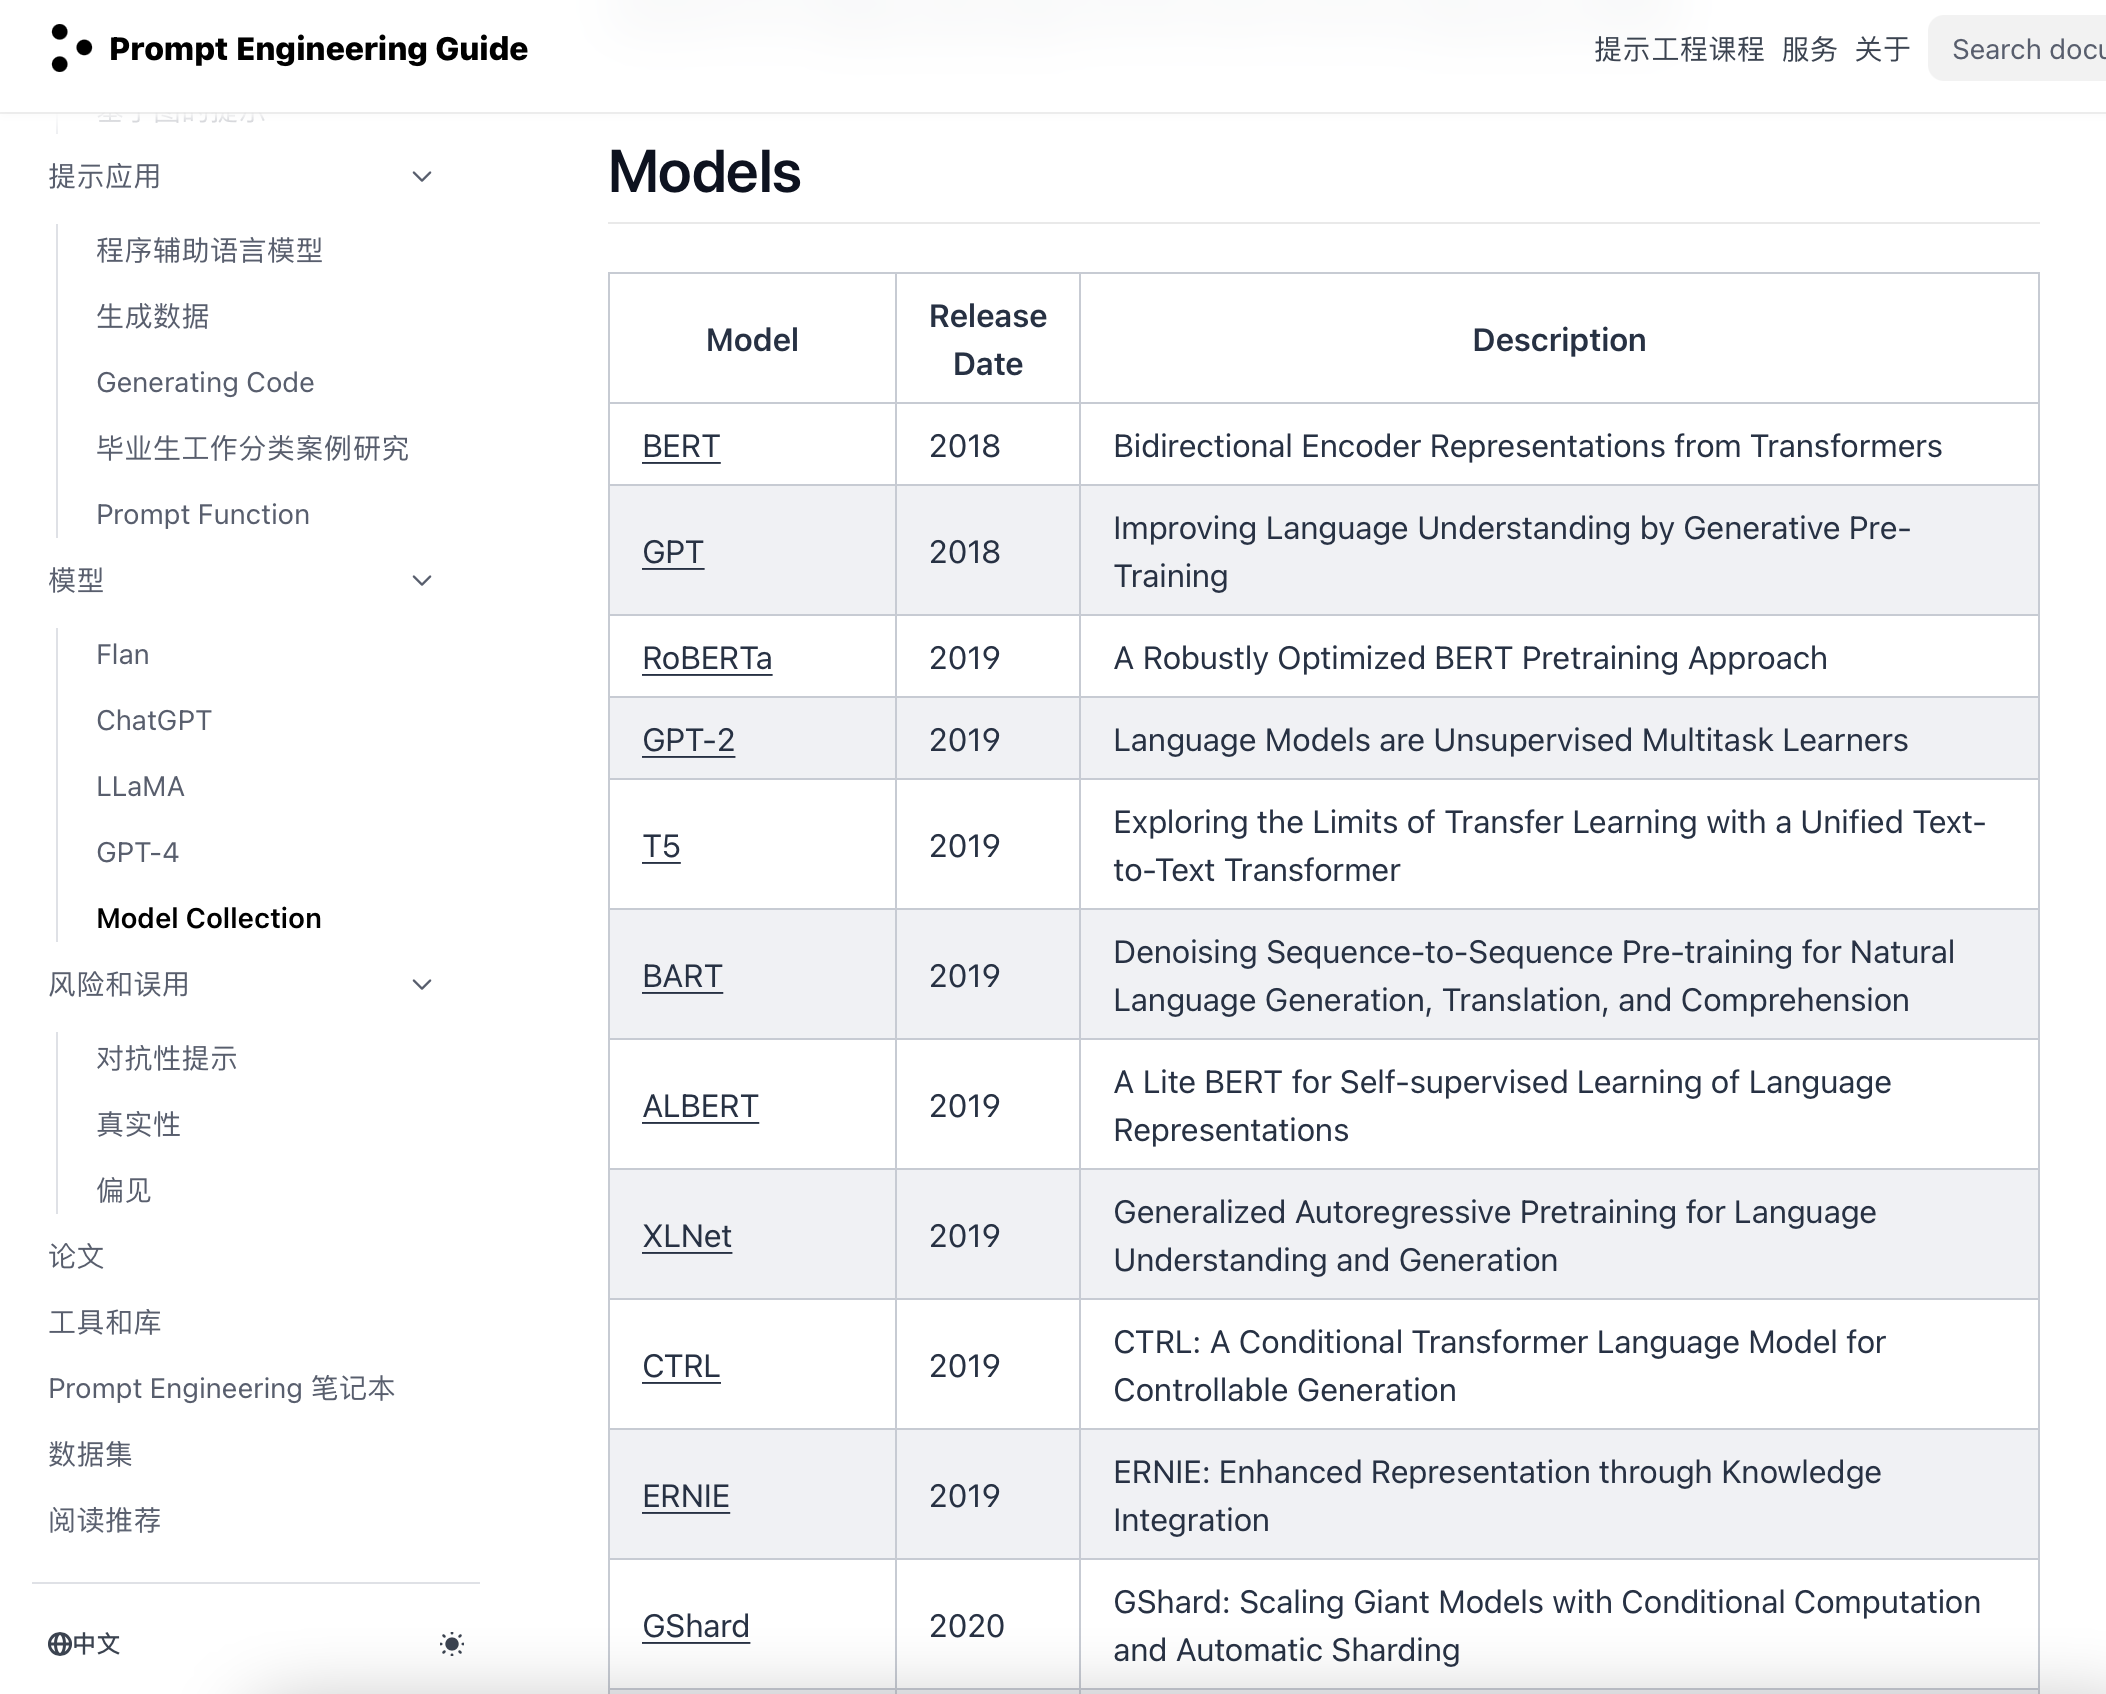Open the 中文 language selector
2106x1694 pixels.
coord(85,1644)
